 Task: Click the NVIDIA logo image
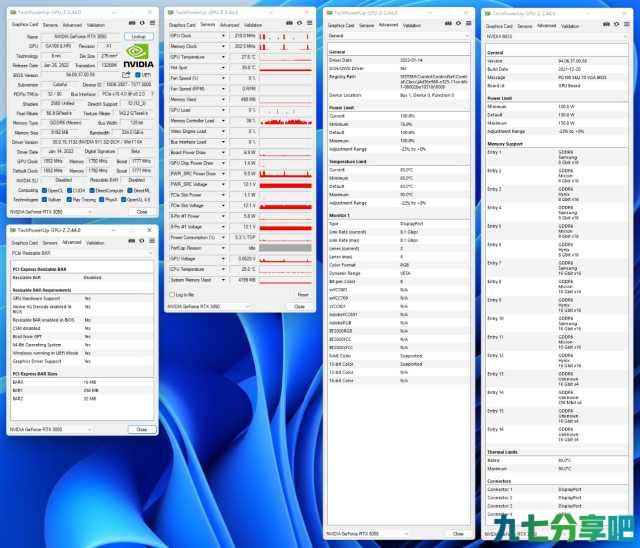(139, 56)
